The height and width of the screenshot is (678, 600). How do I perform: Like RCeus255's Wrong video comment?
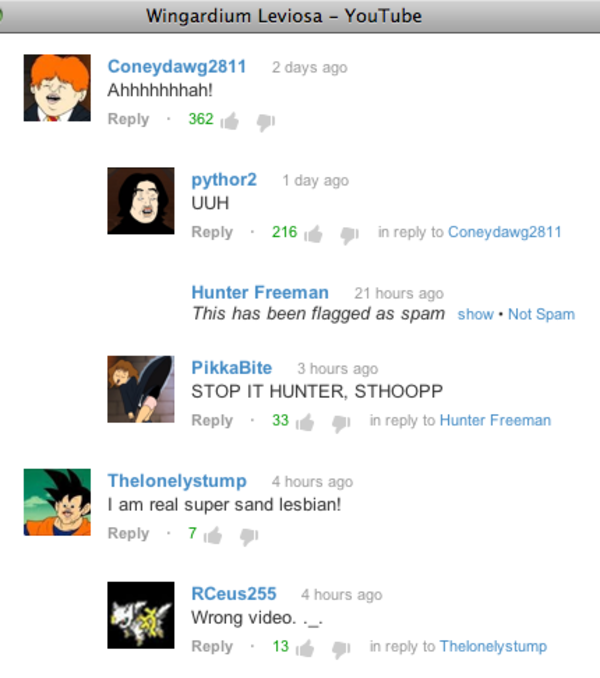(x=305, y=648)
